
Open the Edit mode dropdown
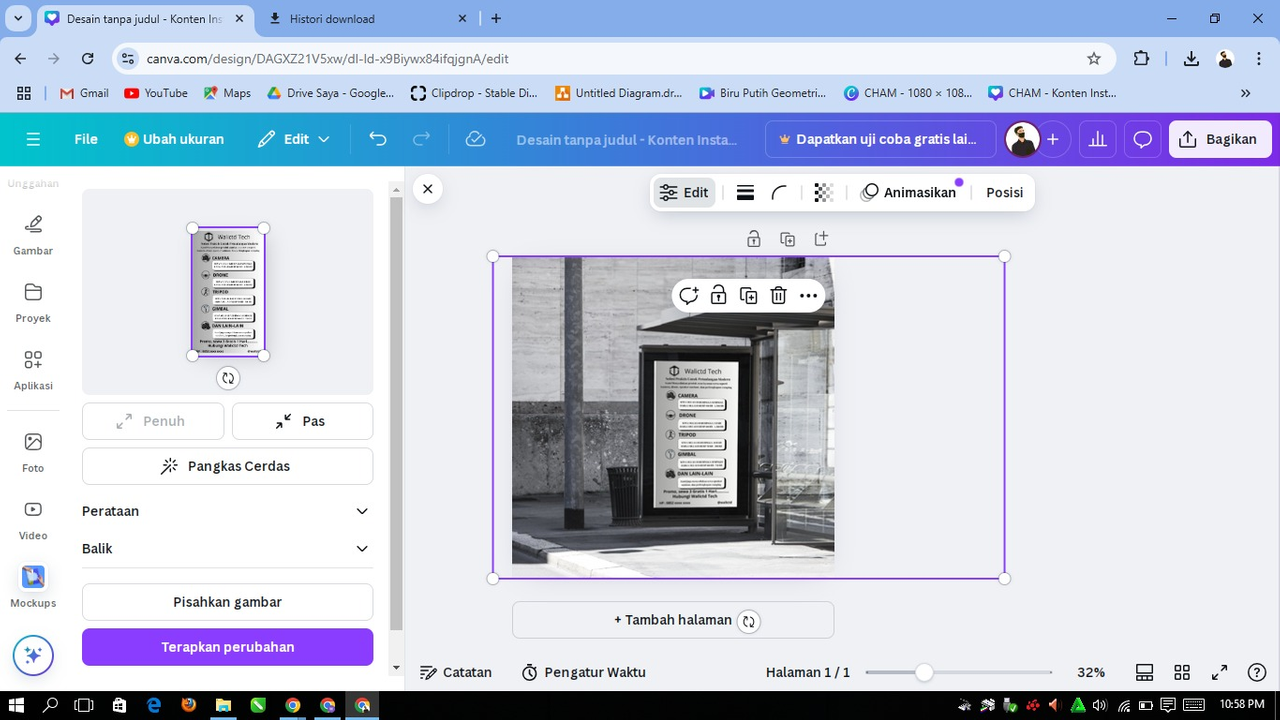[293, 139]
